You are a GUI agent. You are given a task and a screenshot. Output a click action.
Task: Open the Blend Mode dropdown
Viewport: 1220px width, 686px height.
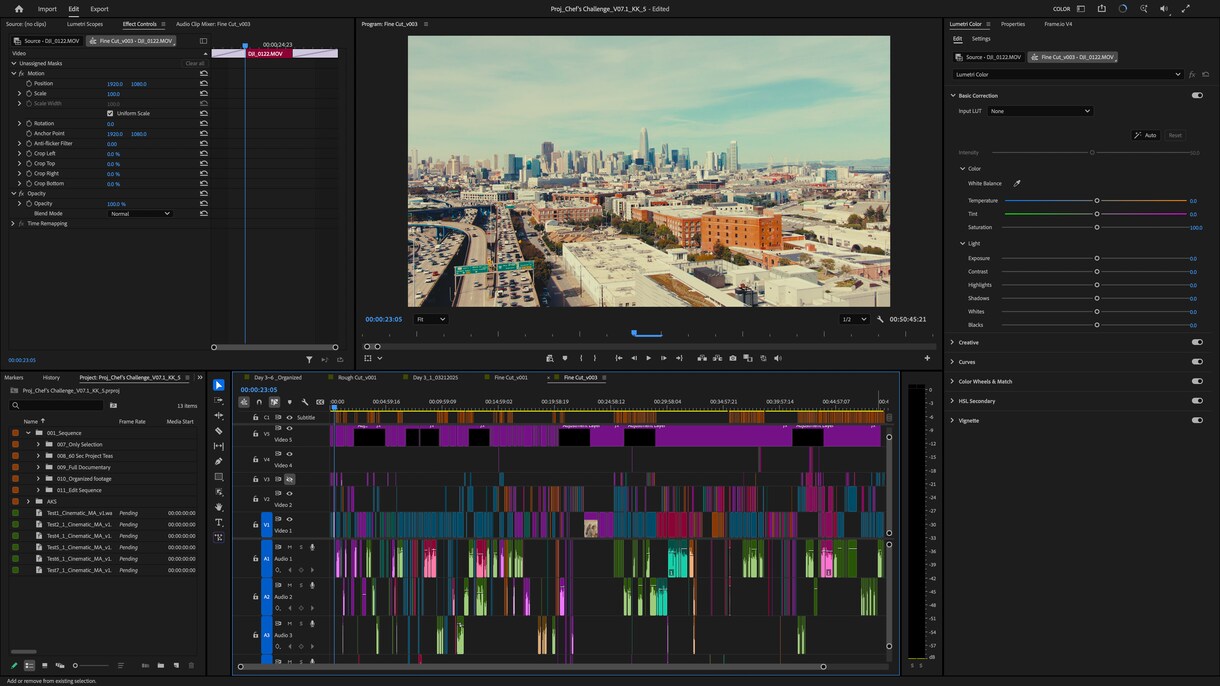pos(140,214)
